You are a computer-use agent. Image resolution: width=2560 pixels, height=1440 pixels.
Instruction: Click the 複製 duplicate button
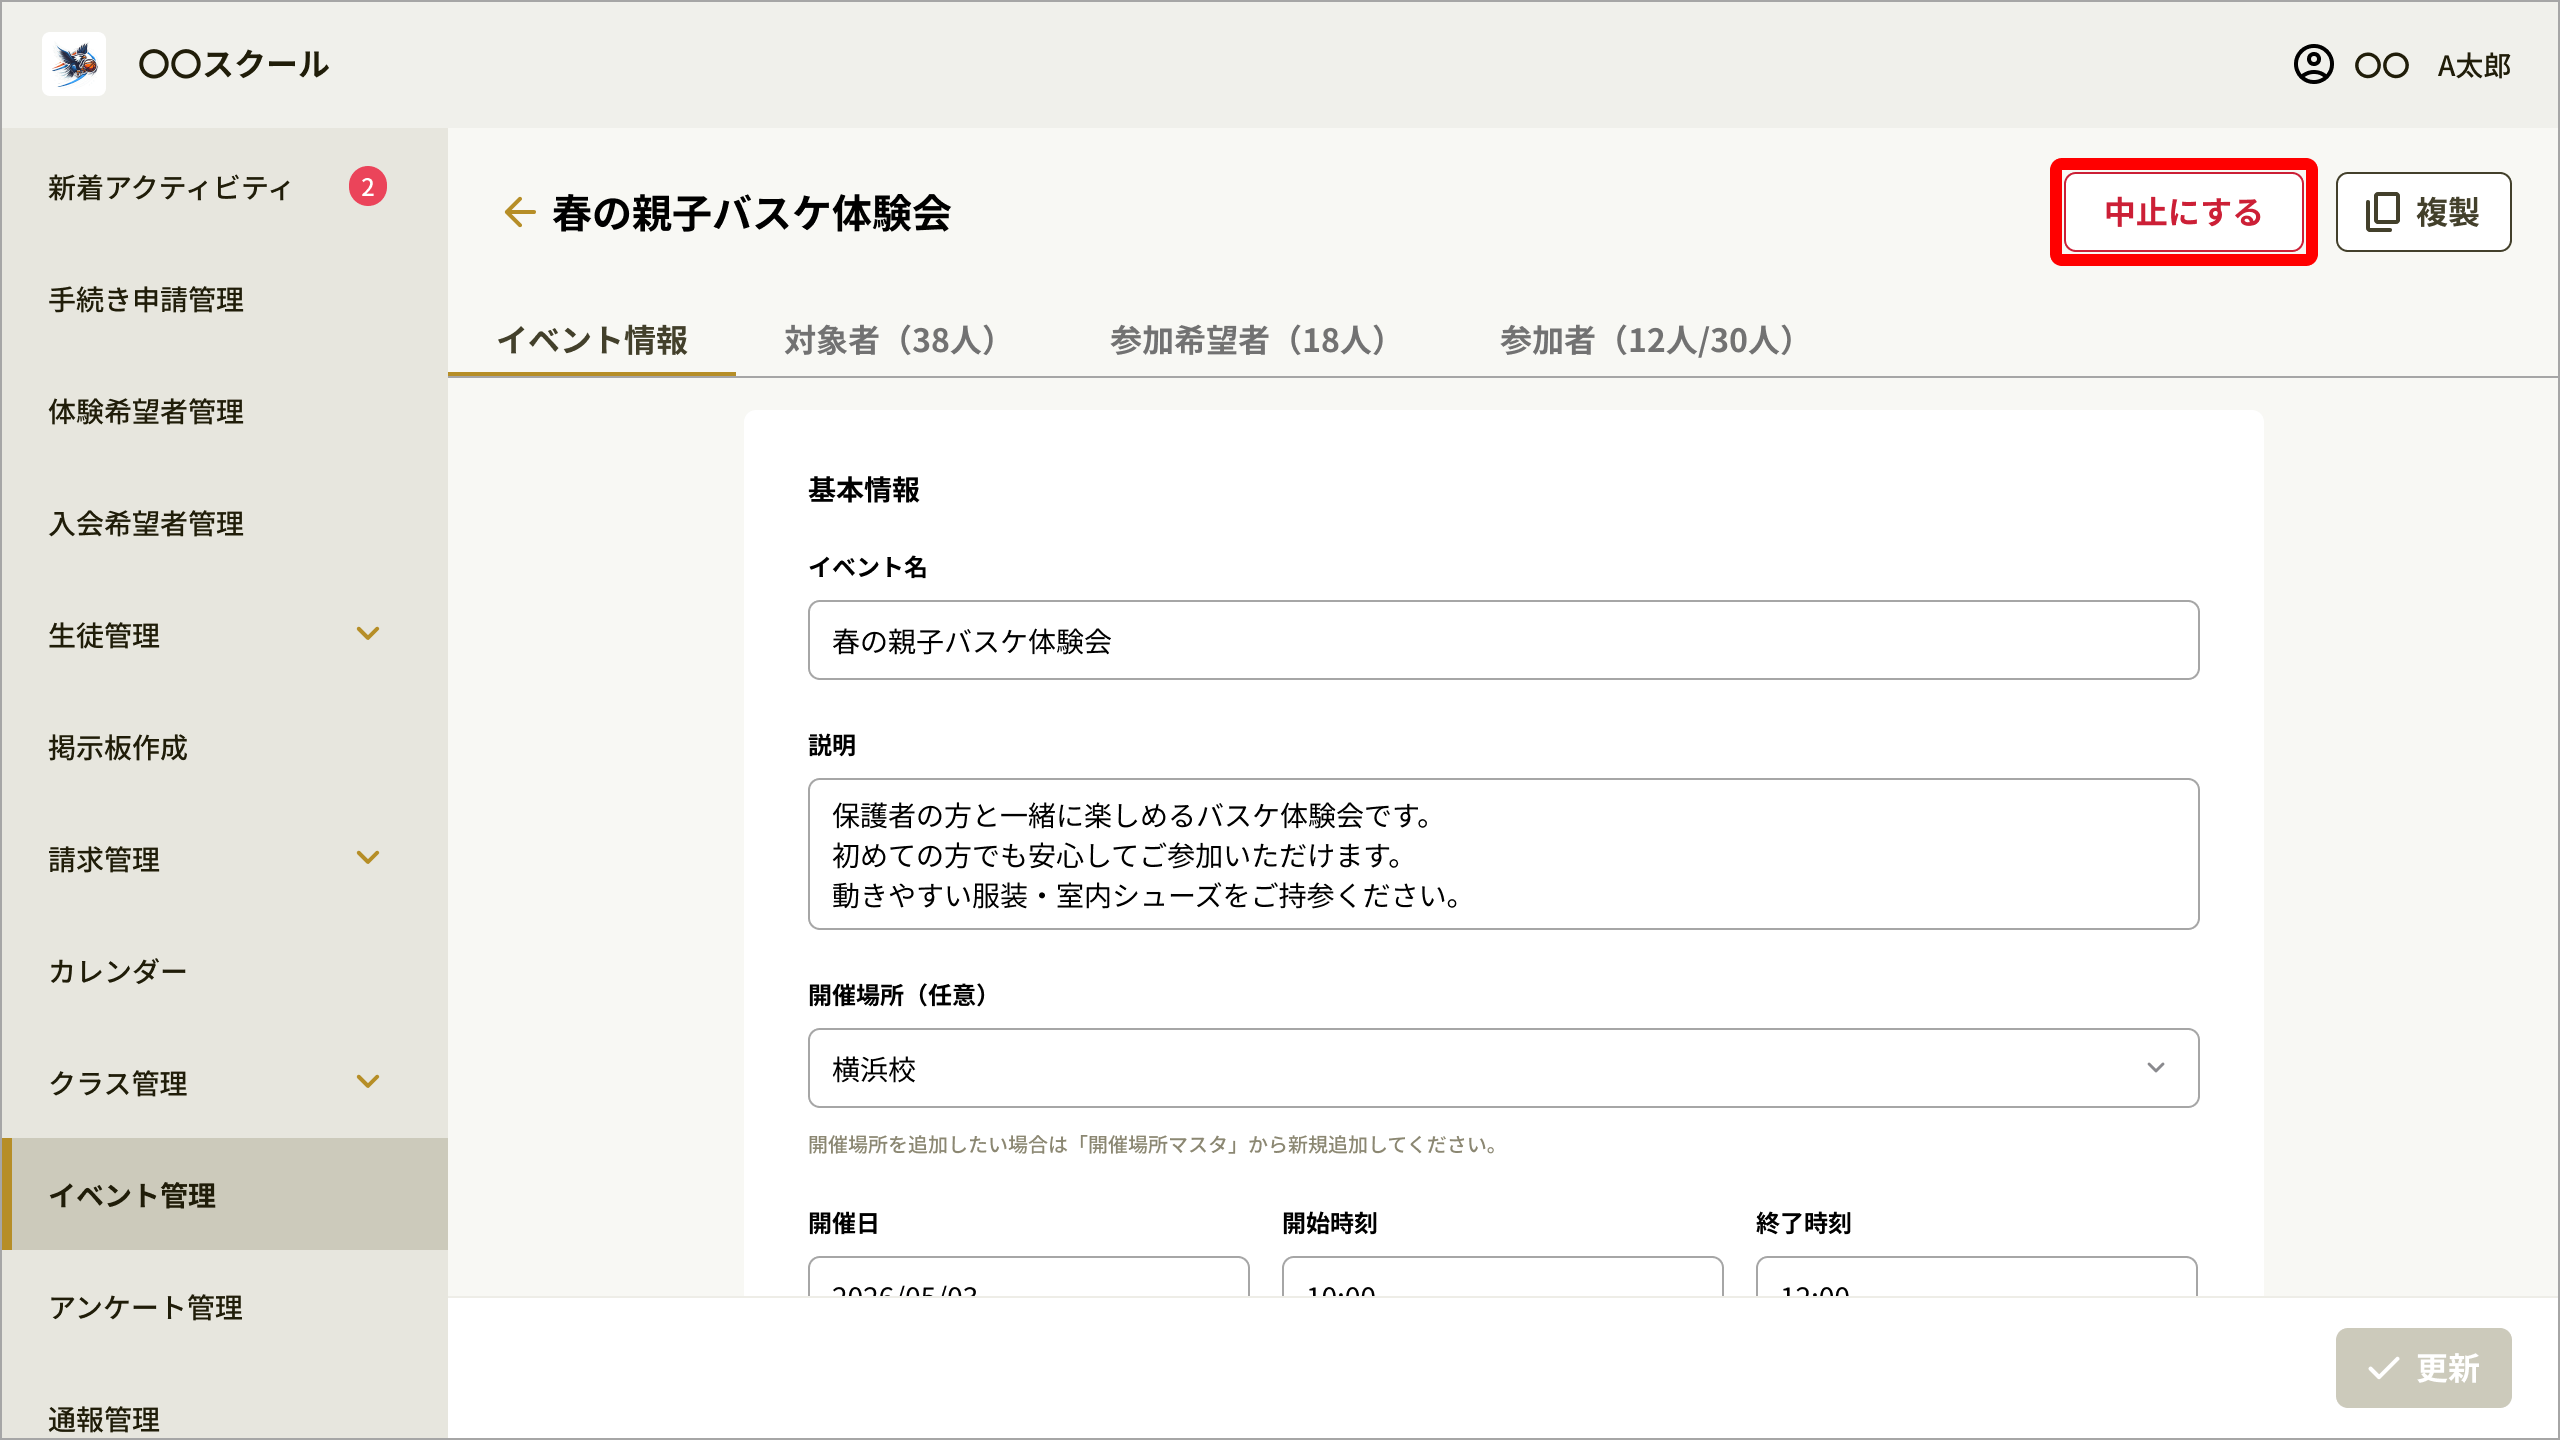2423,212
